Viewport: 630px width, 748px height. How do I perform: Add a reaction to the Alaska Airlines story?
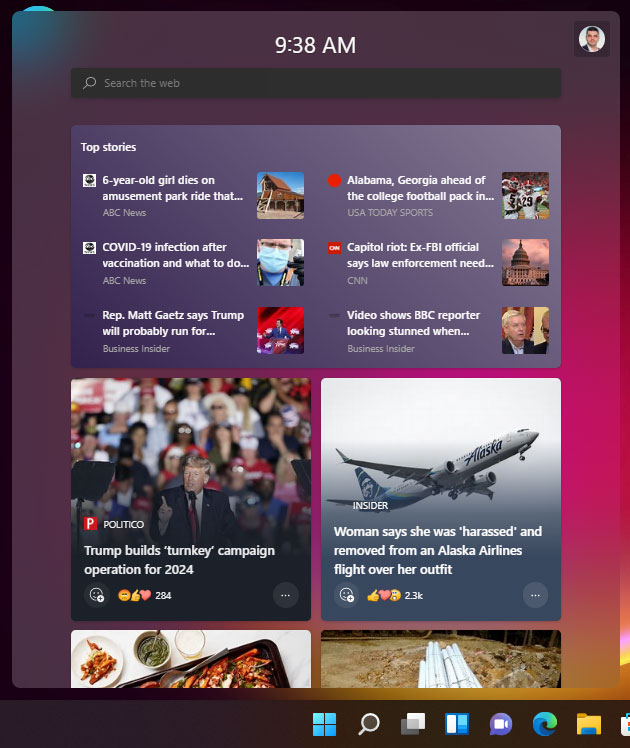tap(347, 595)
